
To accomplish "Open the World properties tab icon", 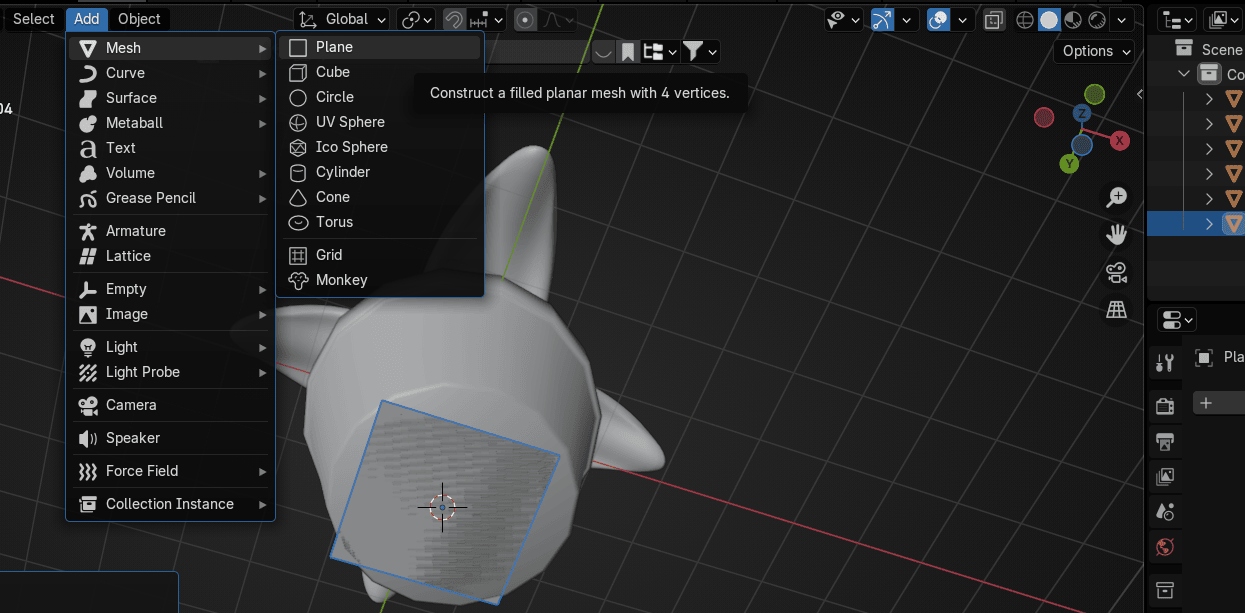I will (x=1164, y=547).
